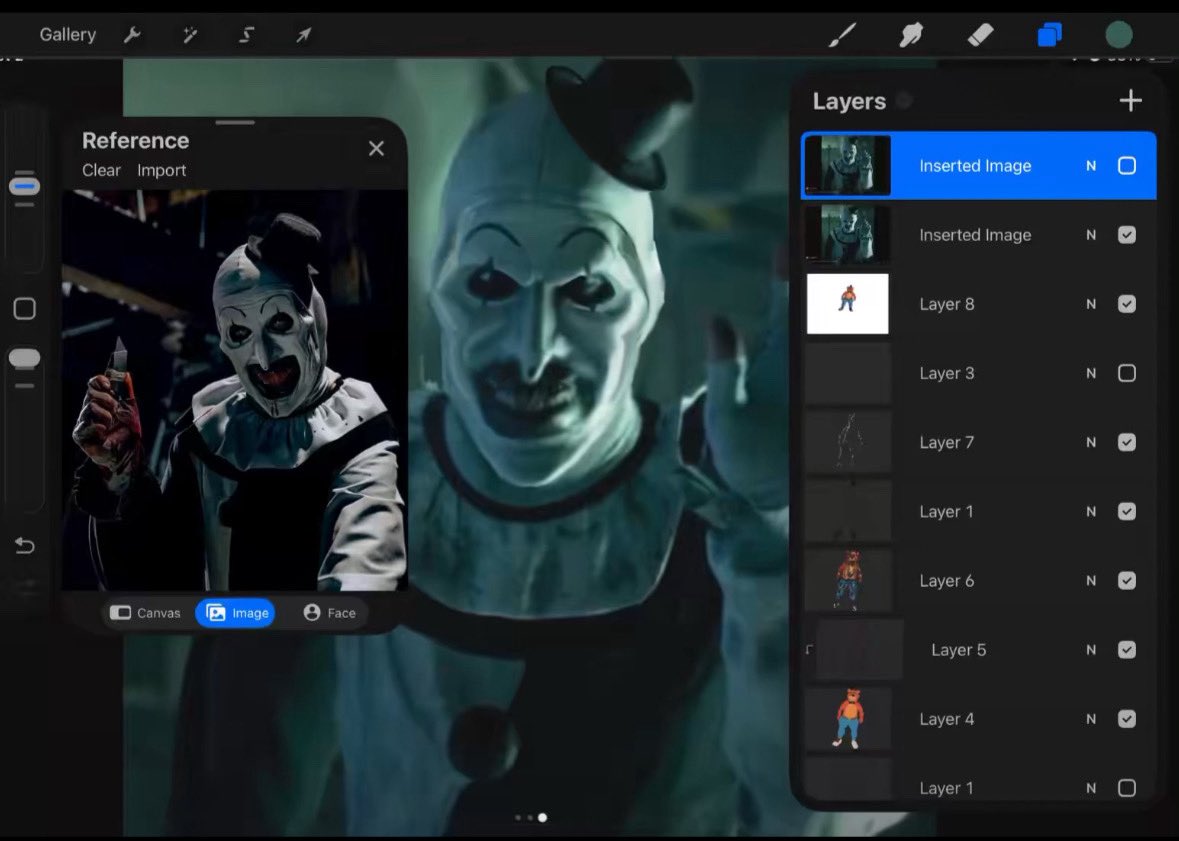Tap the undo arrow in the sidebar

(25, 545)
